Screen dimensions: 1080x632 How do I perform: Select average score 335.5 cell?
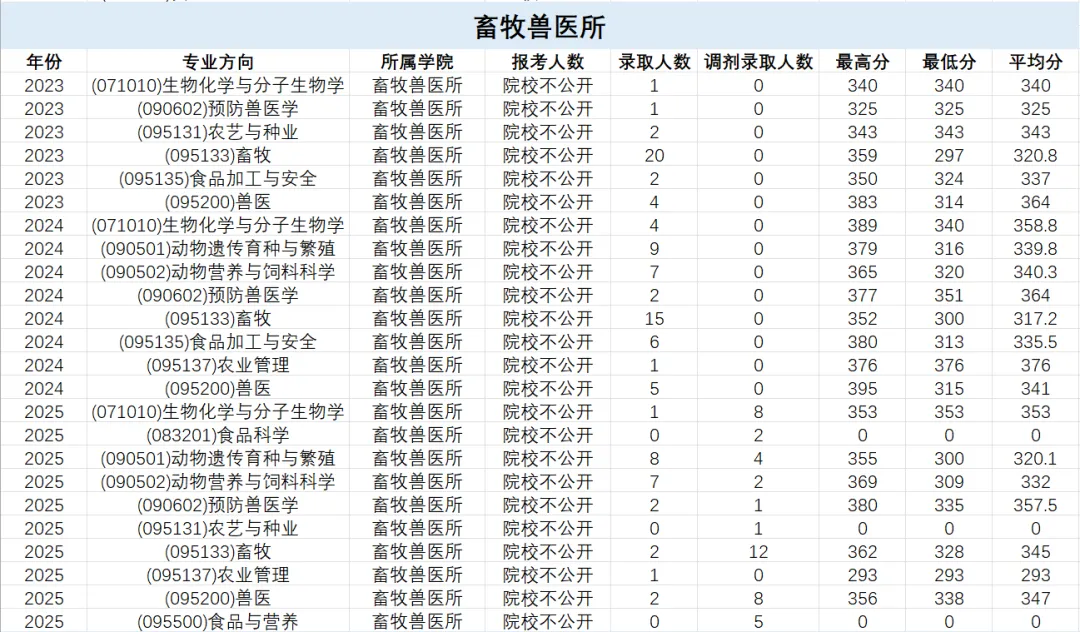click(x=1035, y=342)
